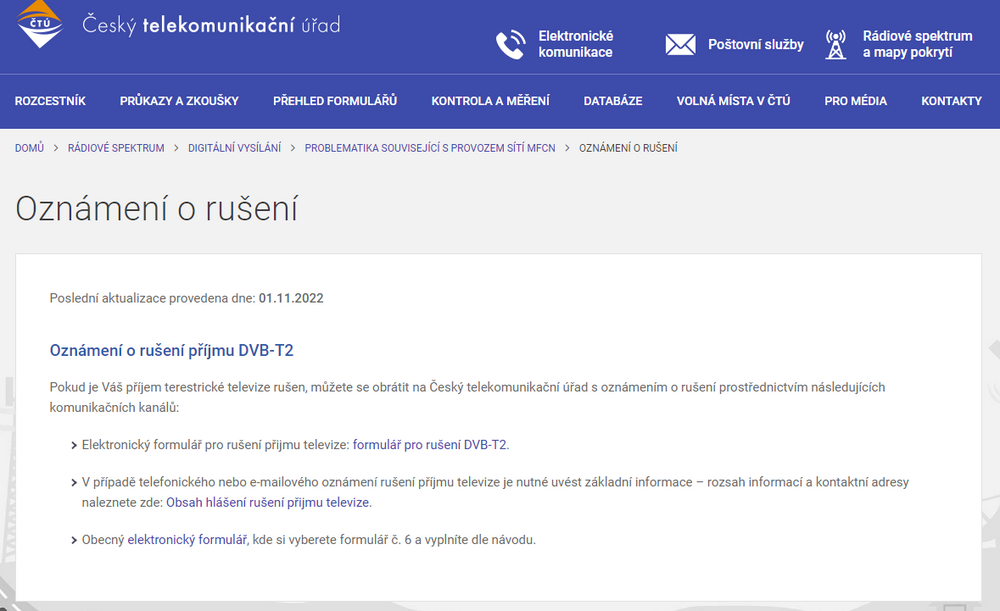
Task: Click the postal envelope icon
Action: point(680,44)
